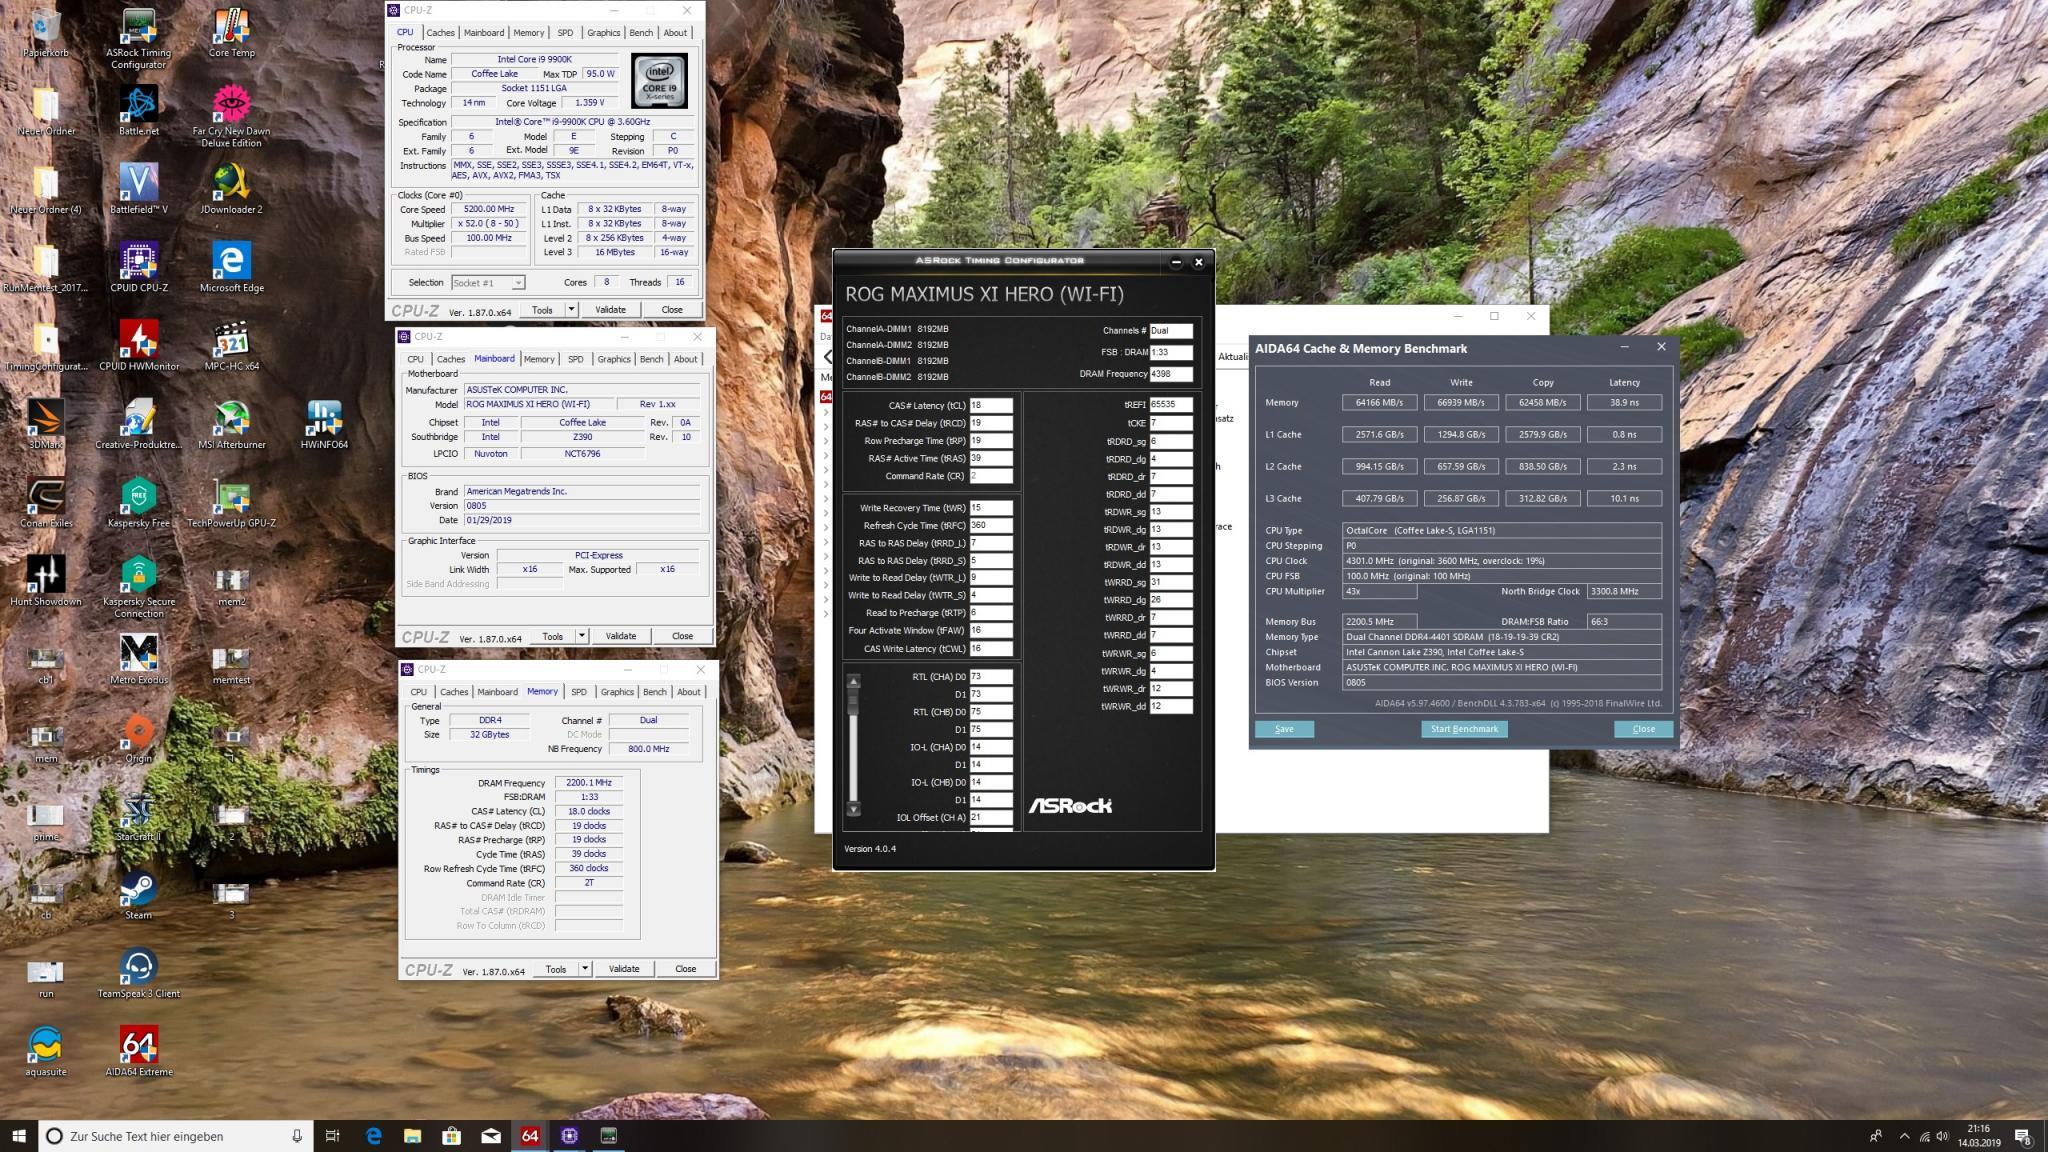Open JDownloader 2 desktop icon

[x=231, y=188]
